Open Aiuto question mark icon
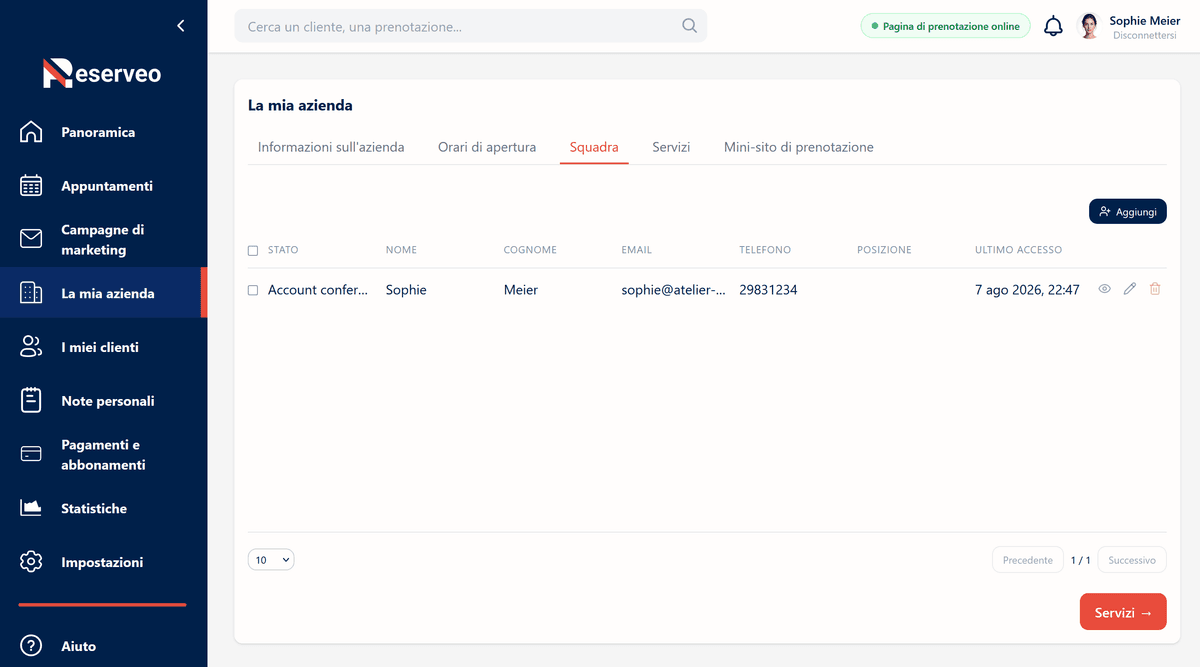 coord(31,646)
